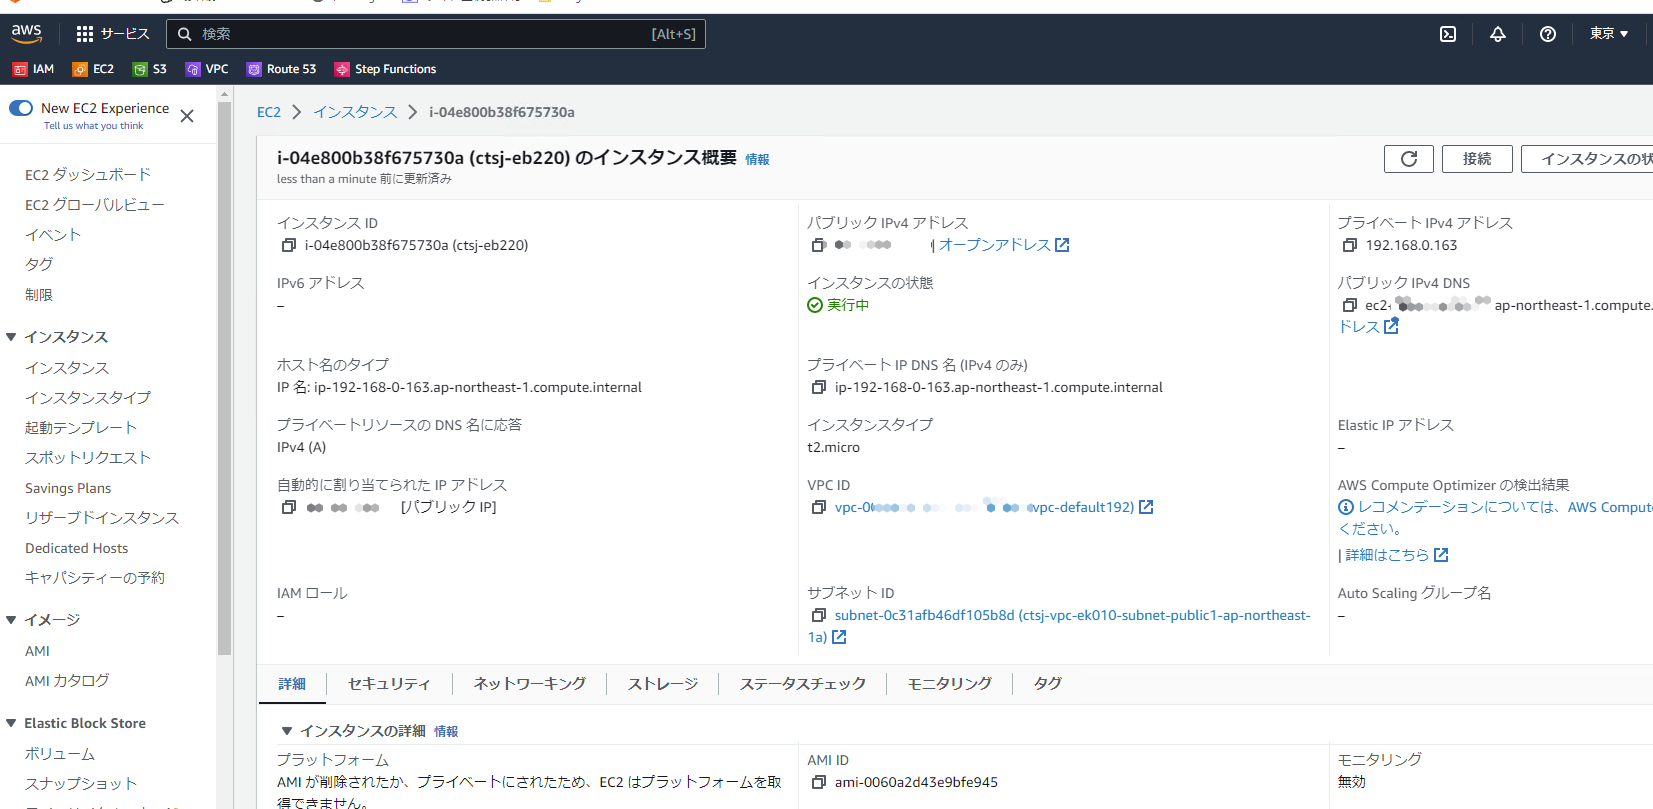
Task: Open the help question mark icon
Action: (x=1548, y=34)
